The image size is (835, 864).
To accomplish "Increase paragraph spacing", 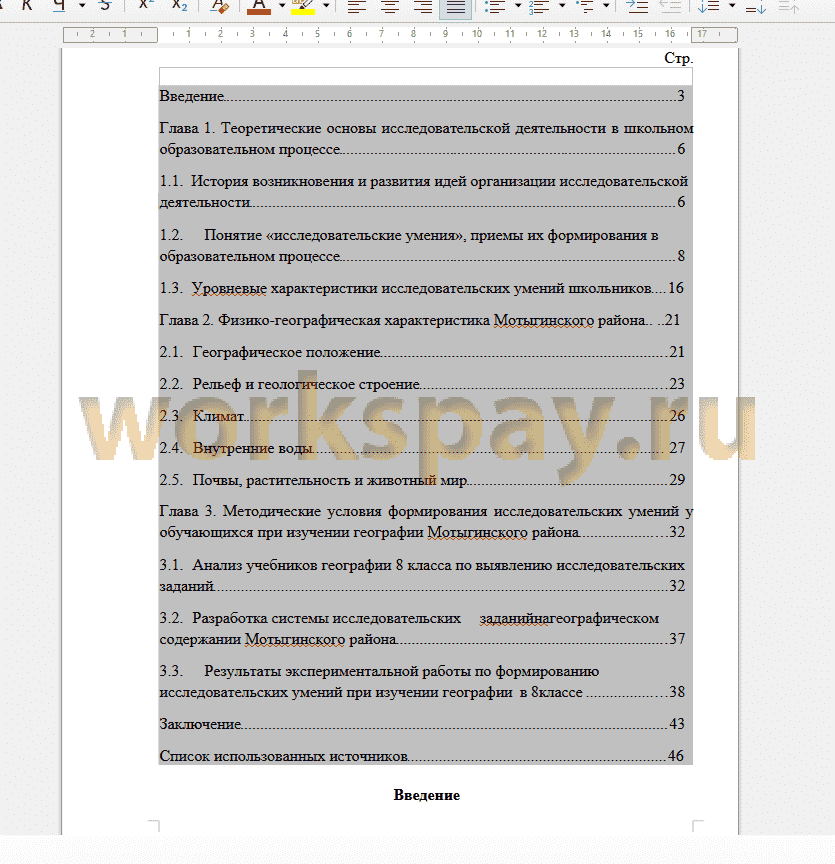I will [756, 7].
